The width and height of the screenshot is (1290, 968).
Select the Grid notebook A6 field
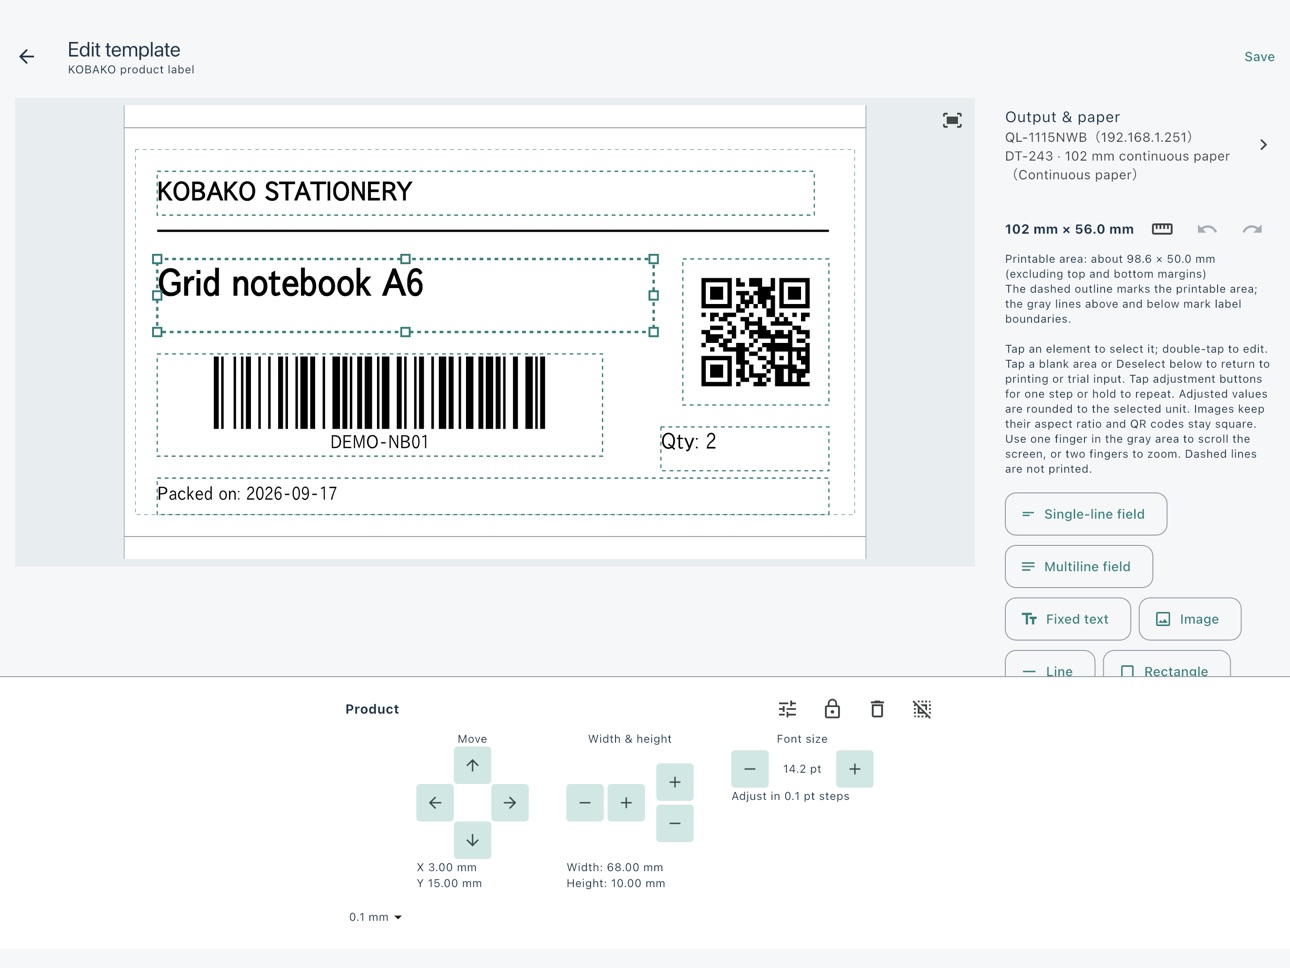pos(405,295)
